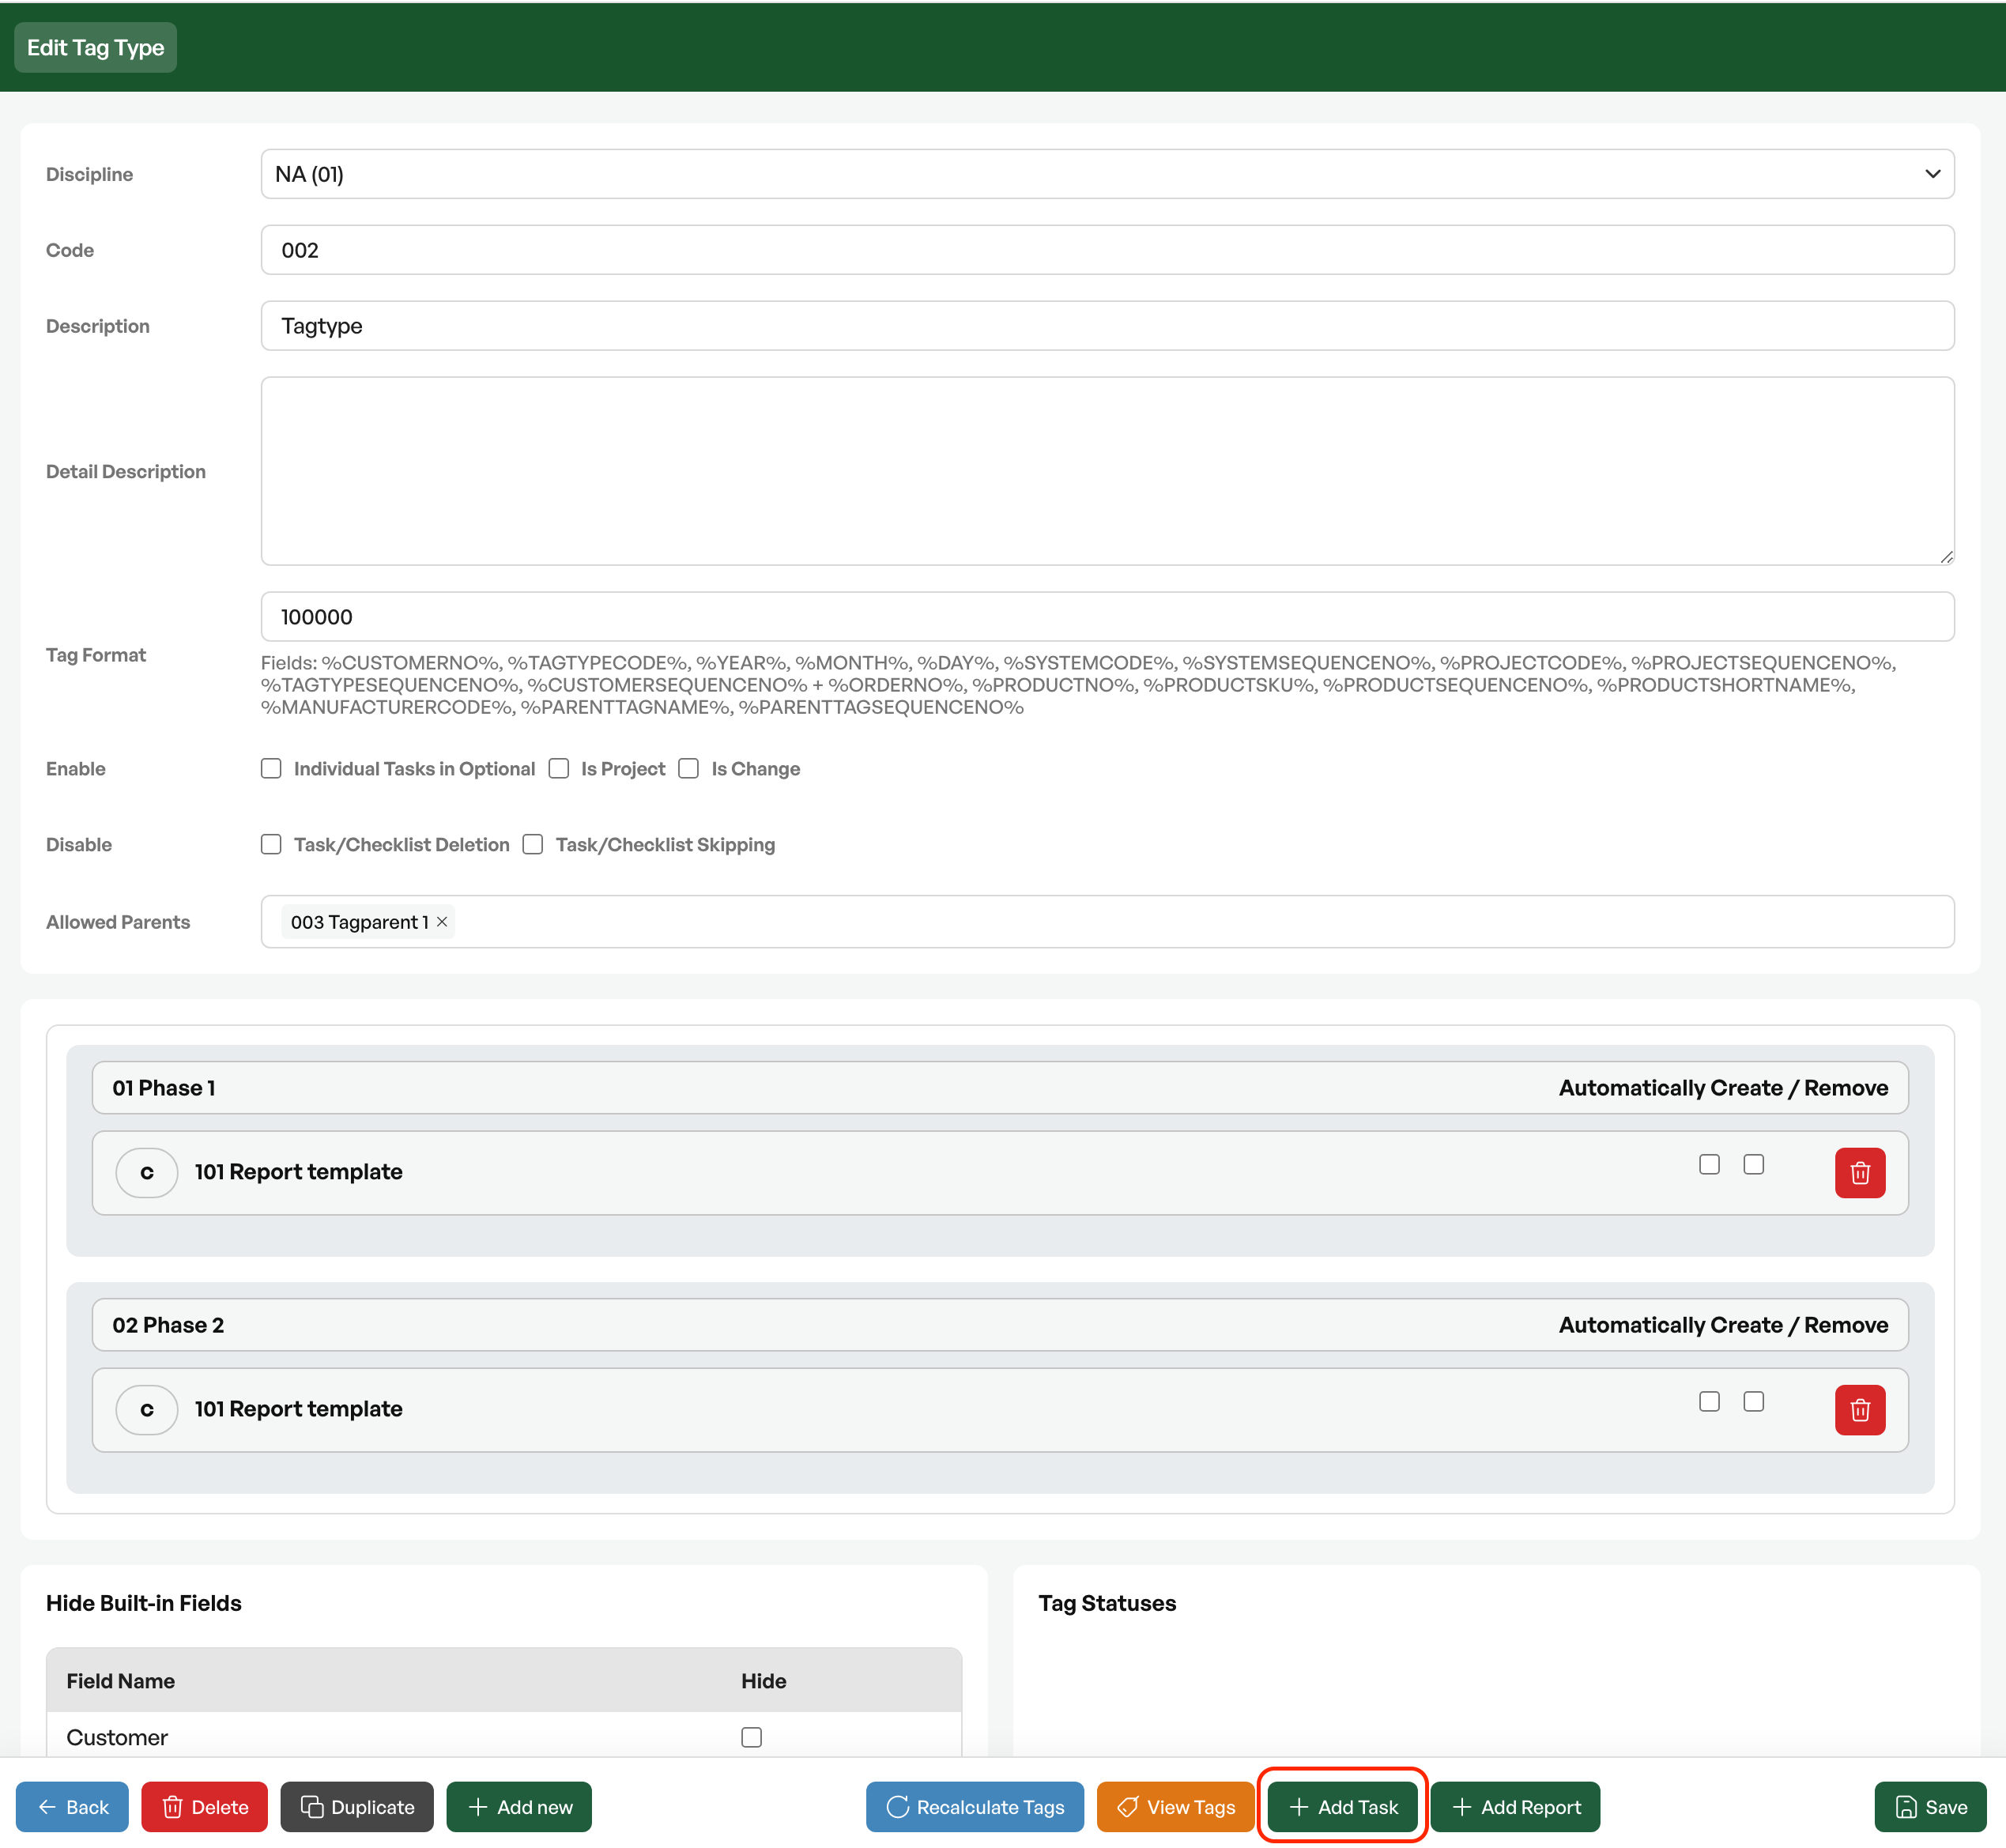The height and width of the screenshot is (1848, 2006).
Task: Edit the Tag Format field
Action: click(x=1107, y=616)
